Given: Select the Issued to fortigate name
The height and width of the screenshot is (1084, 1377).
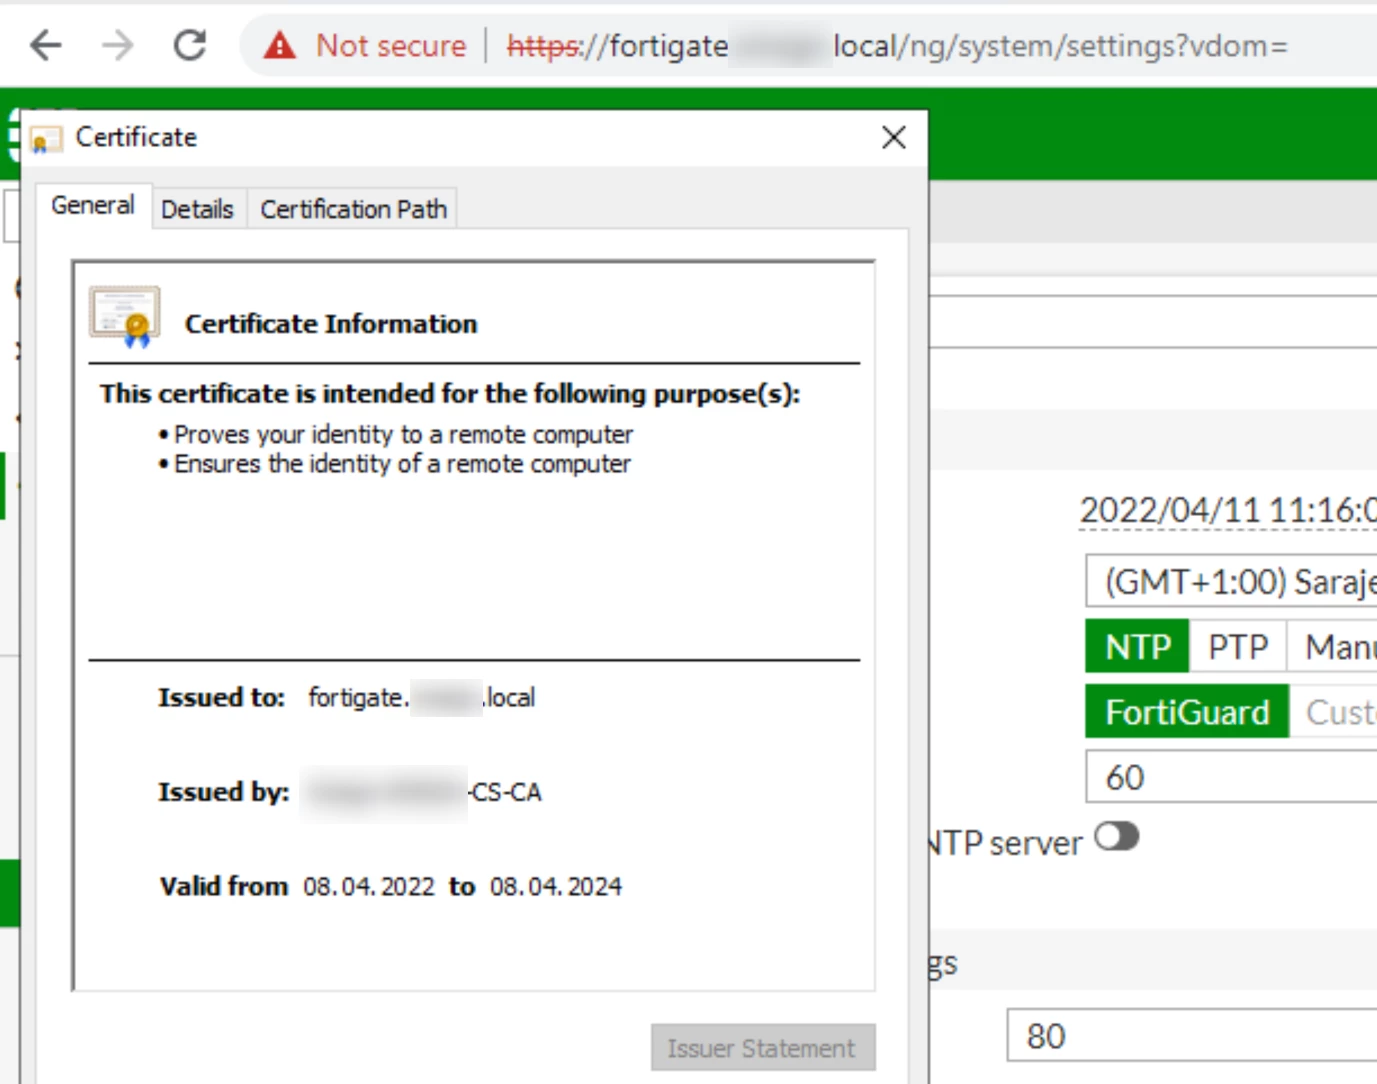Looking at the screenshot, I should (421, 697).
